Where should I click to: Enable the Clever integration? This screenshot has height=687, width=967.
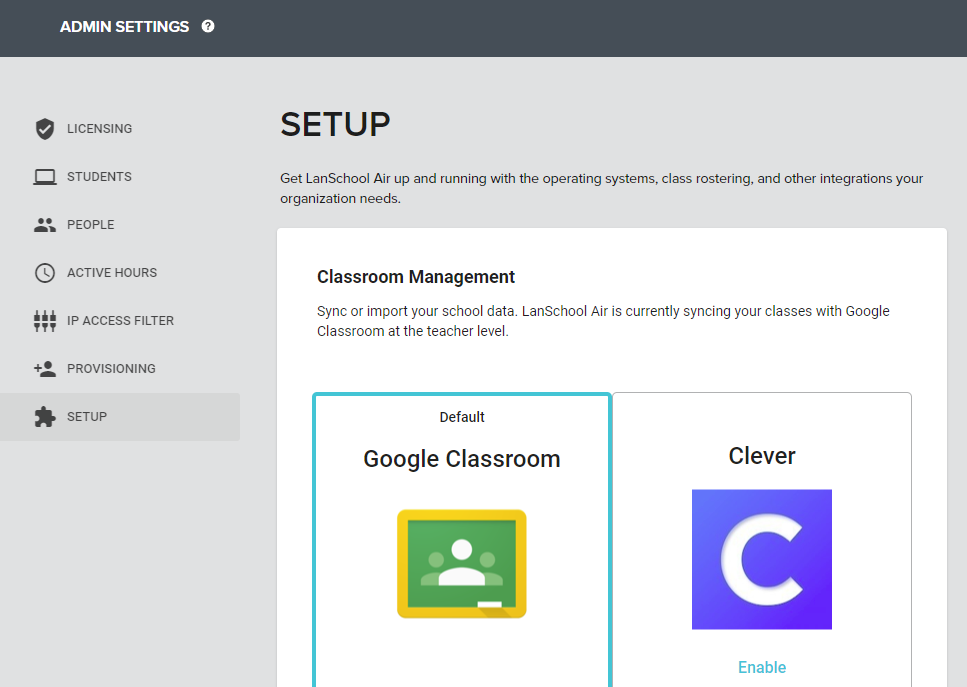[762, 667]
